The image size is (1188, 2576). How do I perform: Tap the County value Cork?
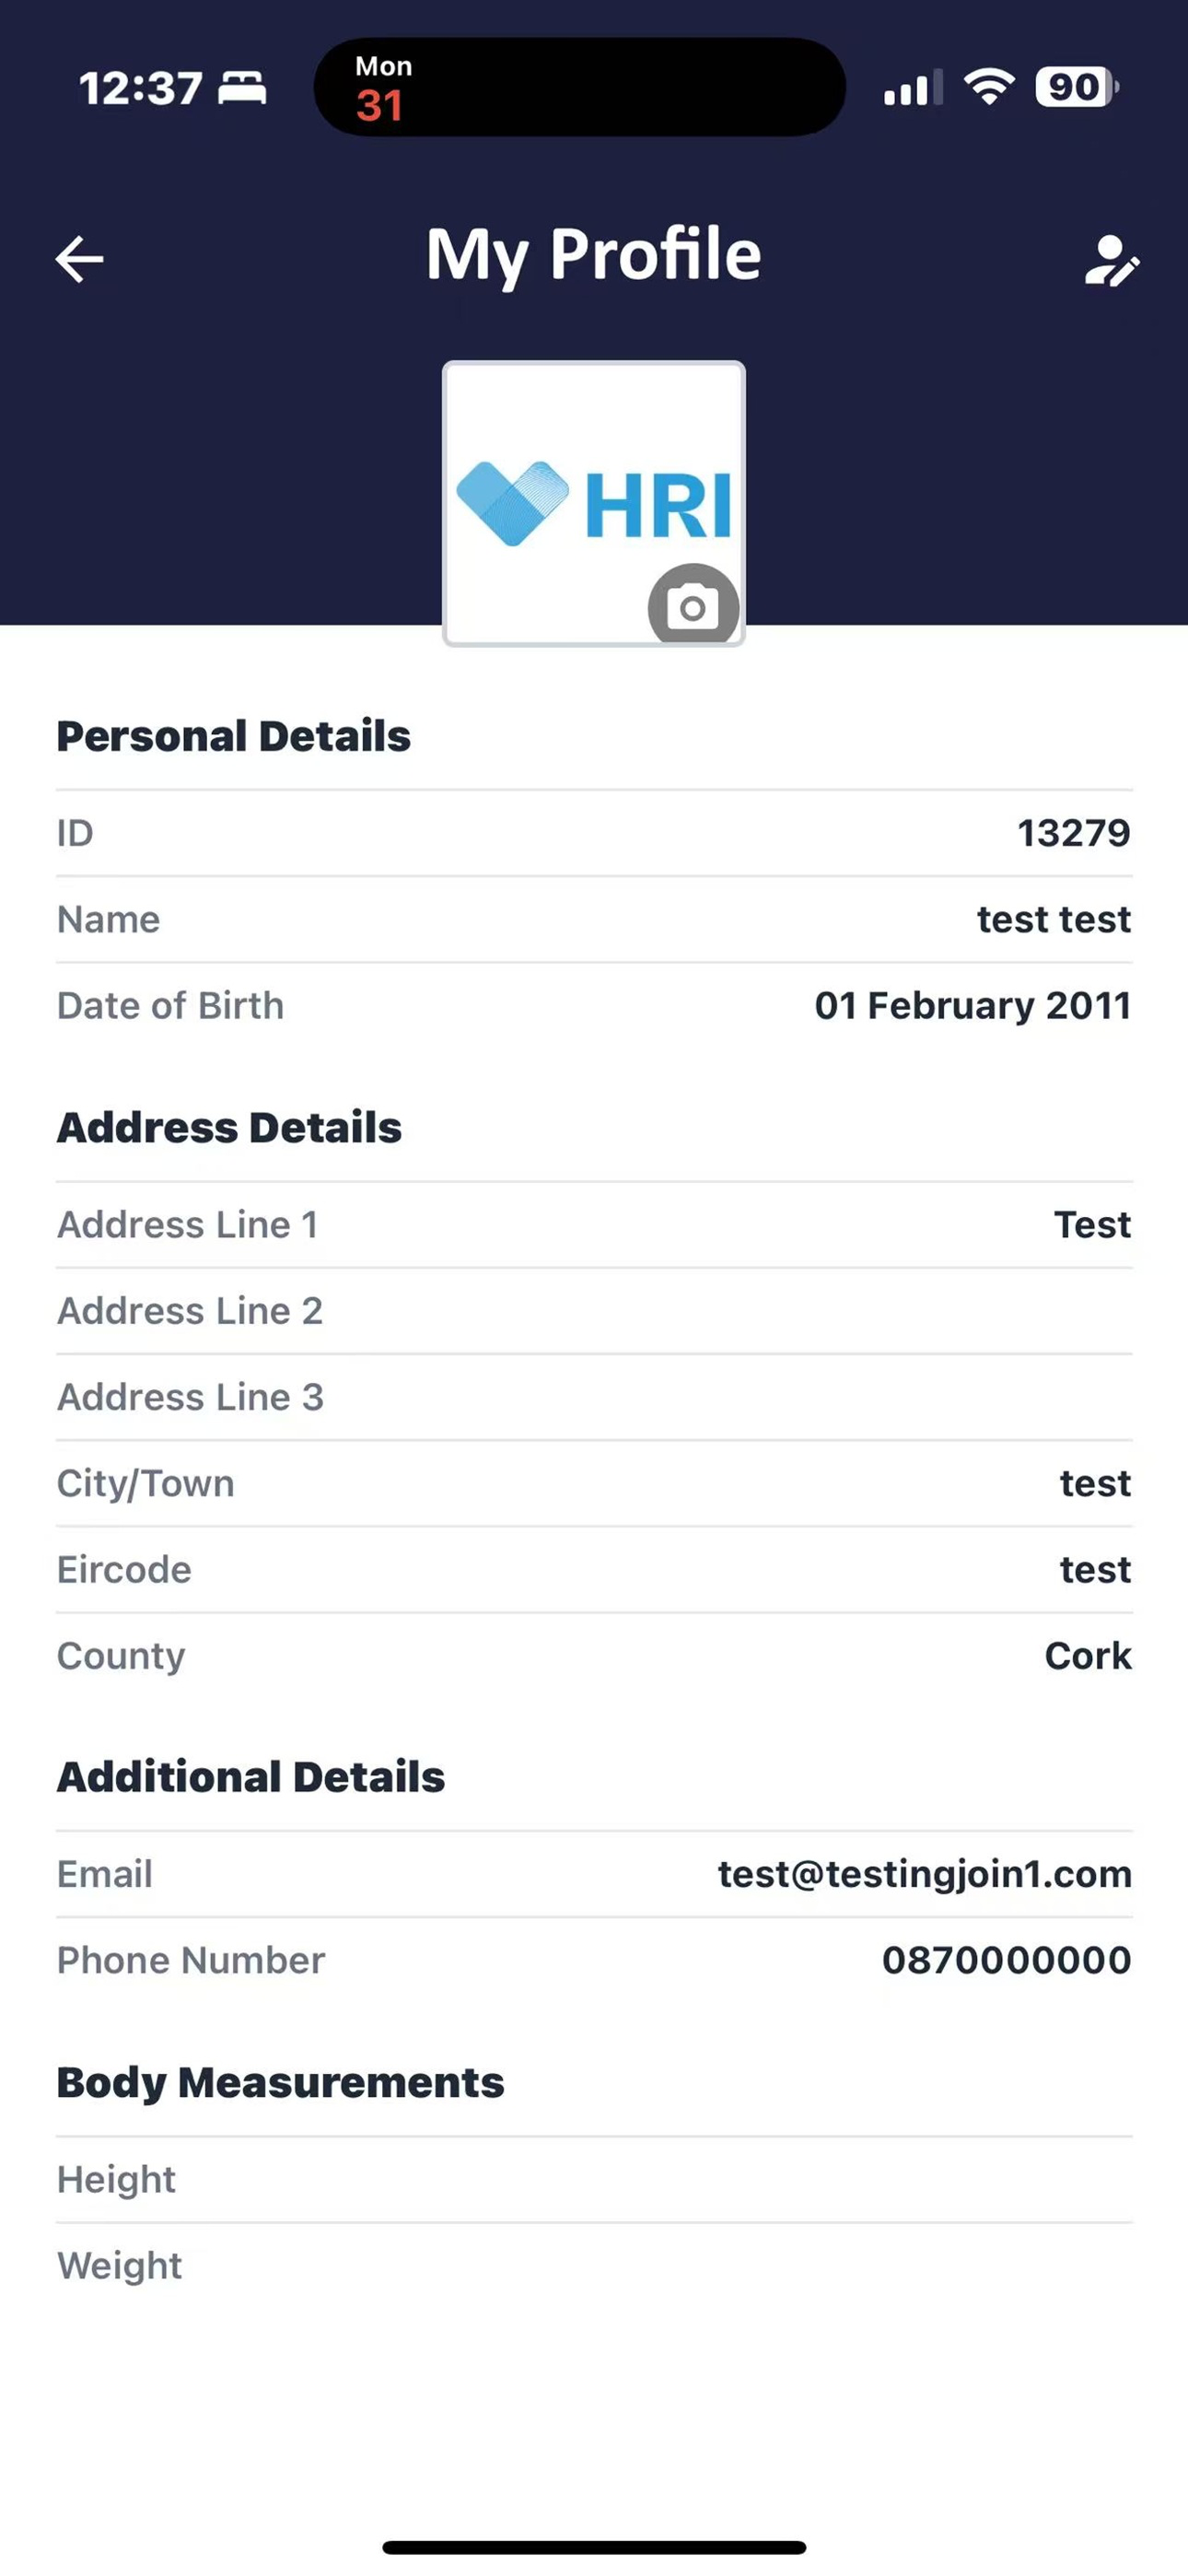pyautogui.click(x=1087, y=1656)
